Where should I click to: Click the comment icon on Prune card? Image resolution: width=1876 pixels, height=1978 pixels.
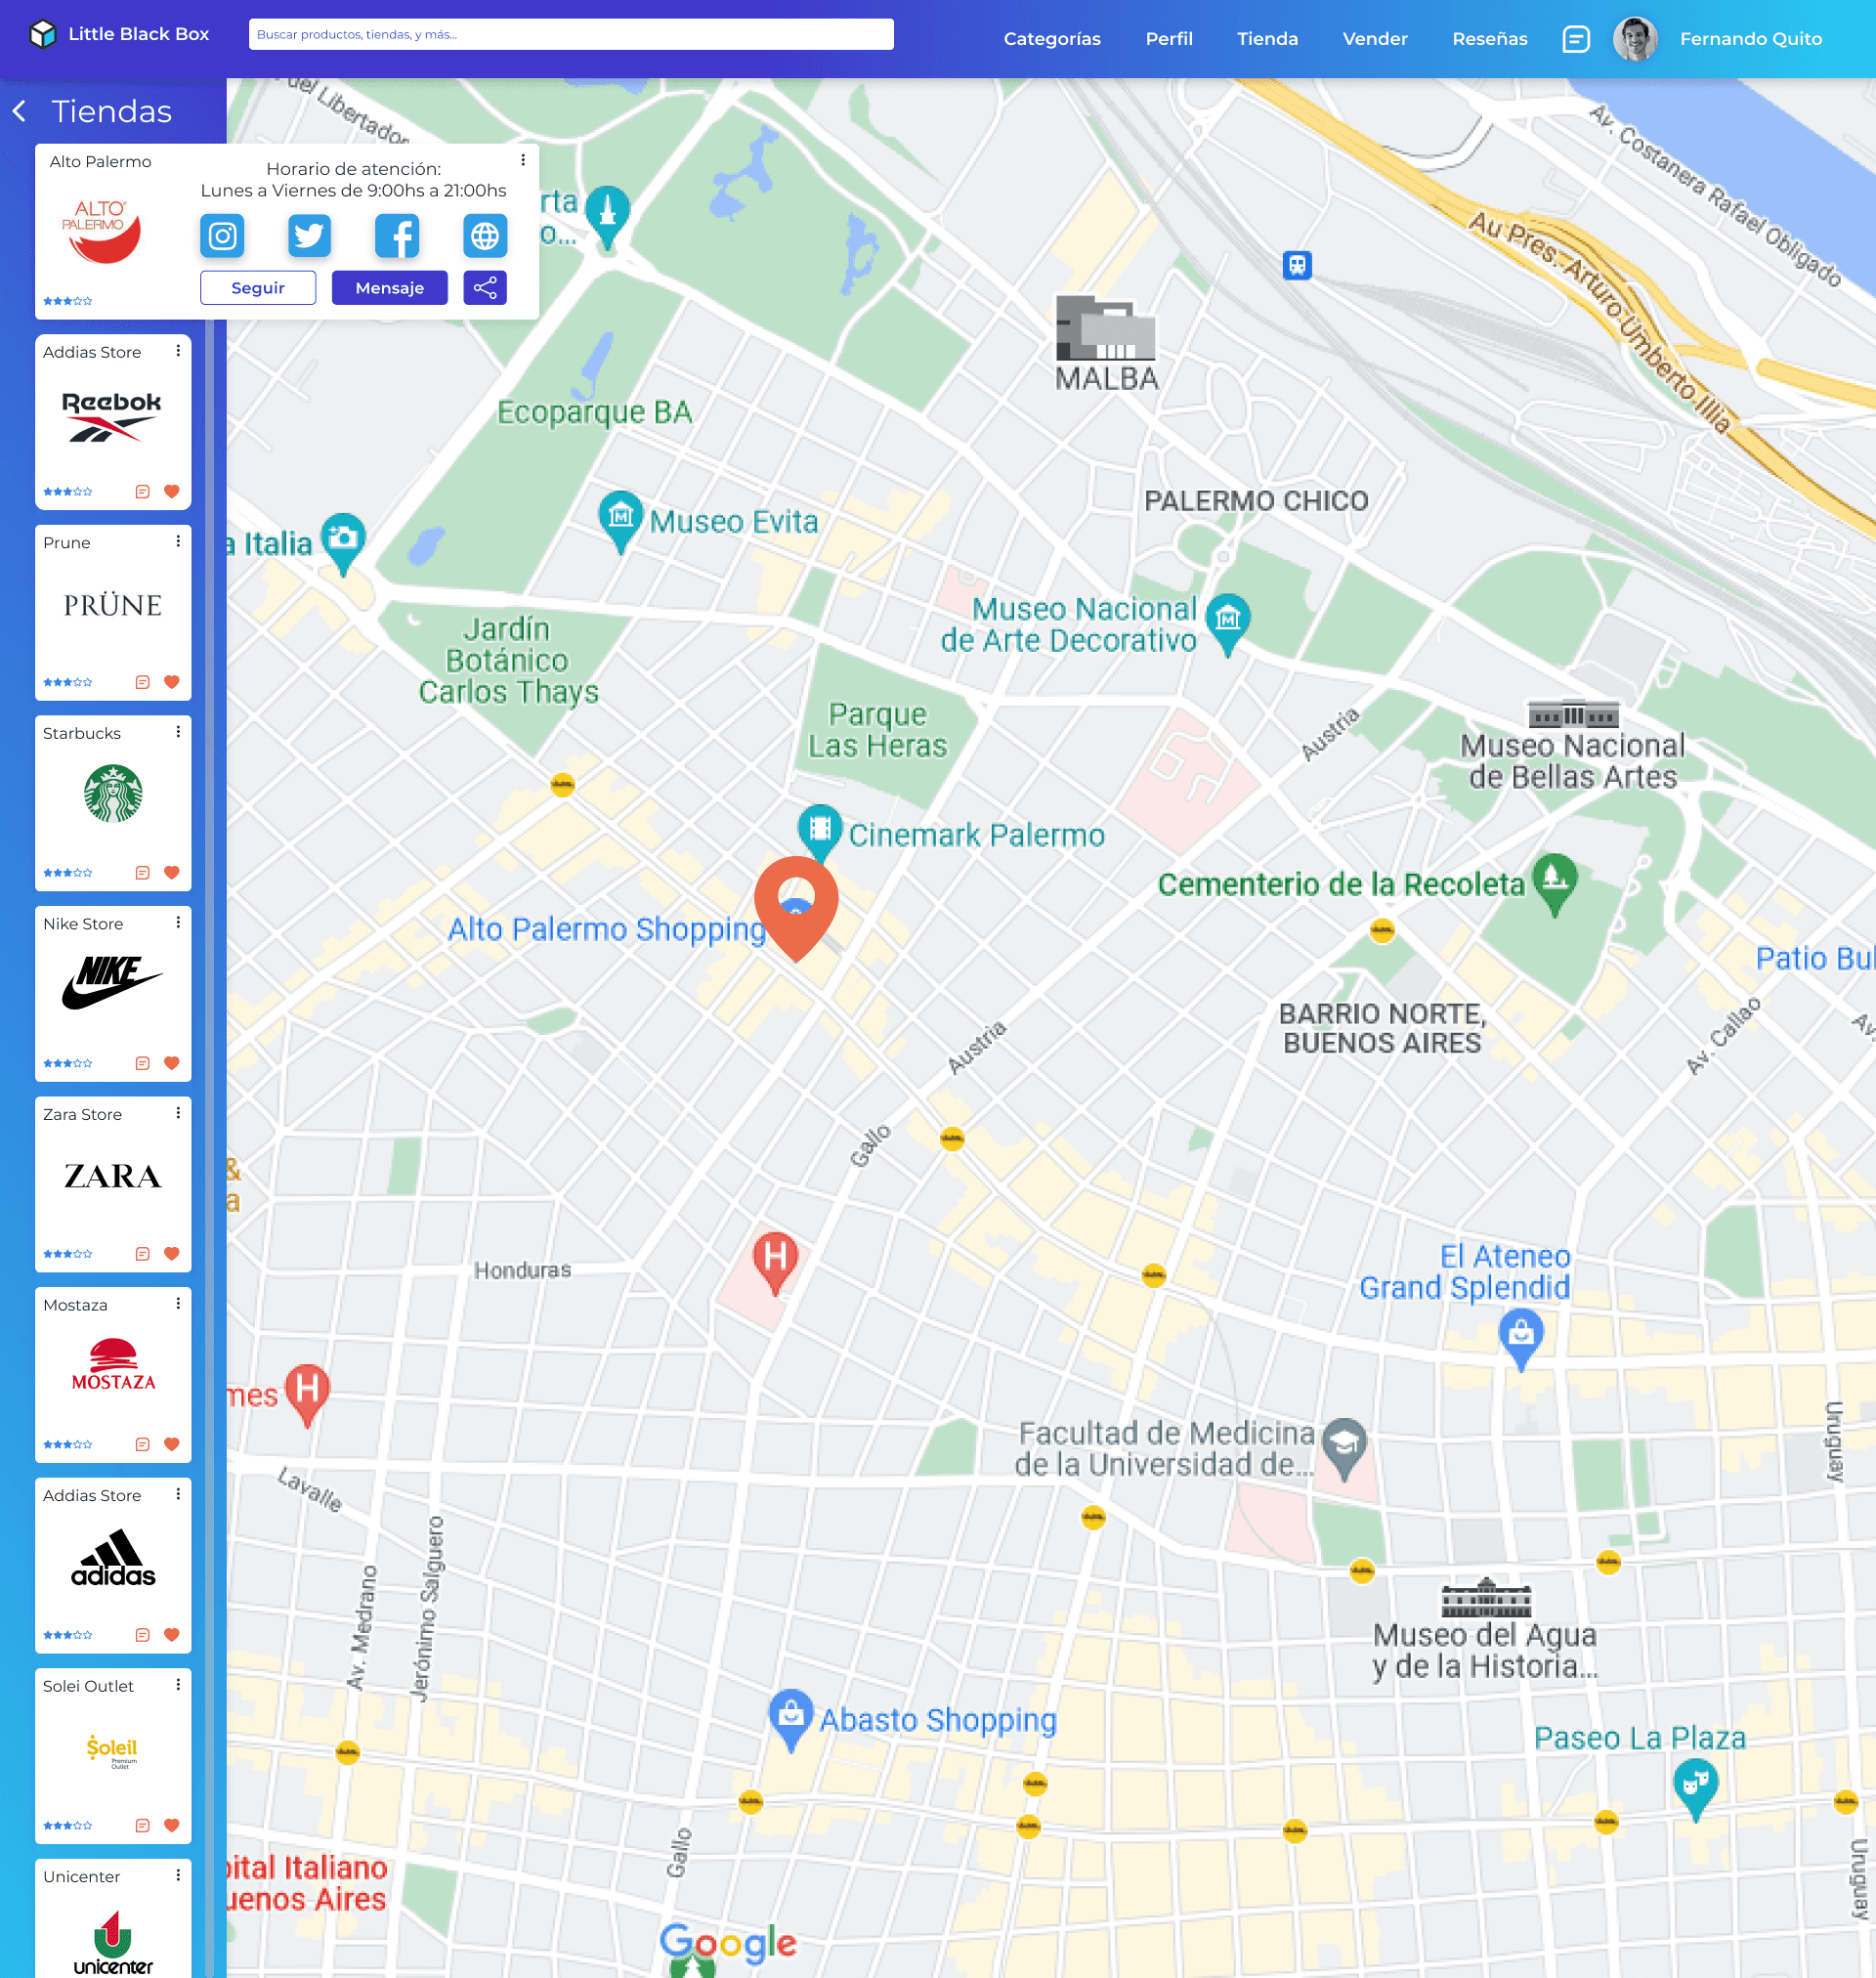pos(142,682)
